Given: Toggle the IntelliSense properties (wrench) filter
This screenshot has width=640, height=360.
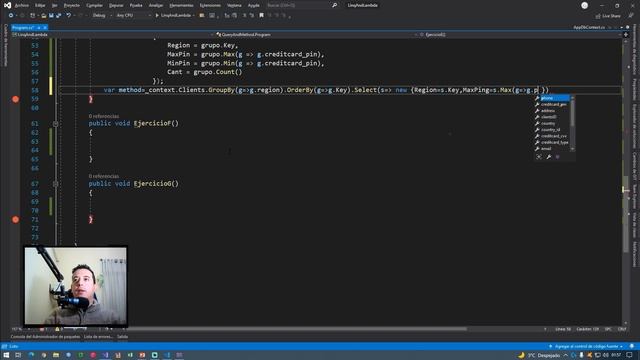Looking at the screenshot, I should 549,157.
